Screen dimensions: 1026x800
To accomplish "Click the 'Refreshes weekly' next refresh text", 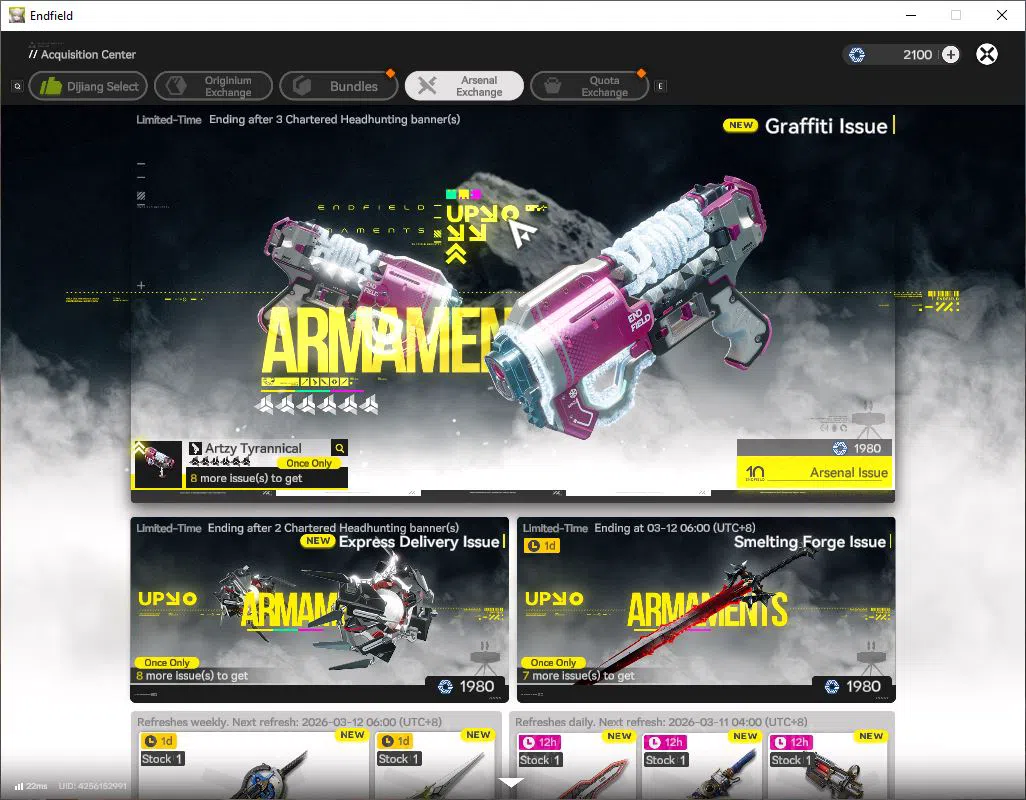I will click(289, 722).
